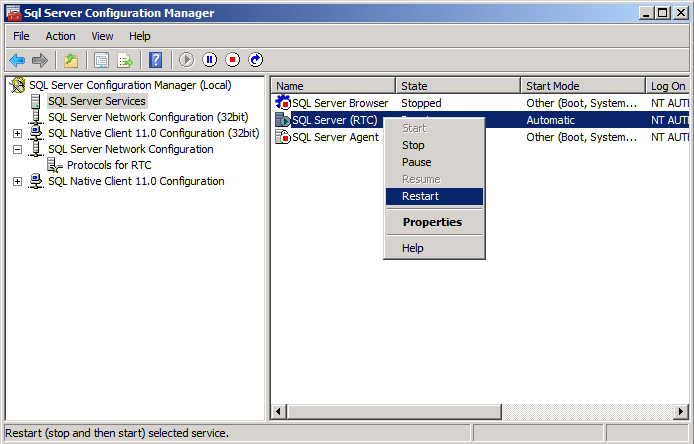Click the blue Help question mark icon
The width and height of the screenshot is (694, 444).
[x=155, y=60]
